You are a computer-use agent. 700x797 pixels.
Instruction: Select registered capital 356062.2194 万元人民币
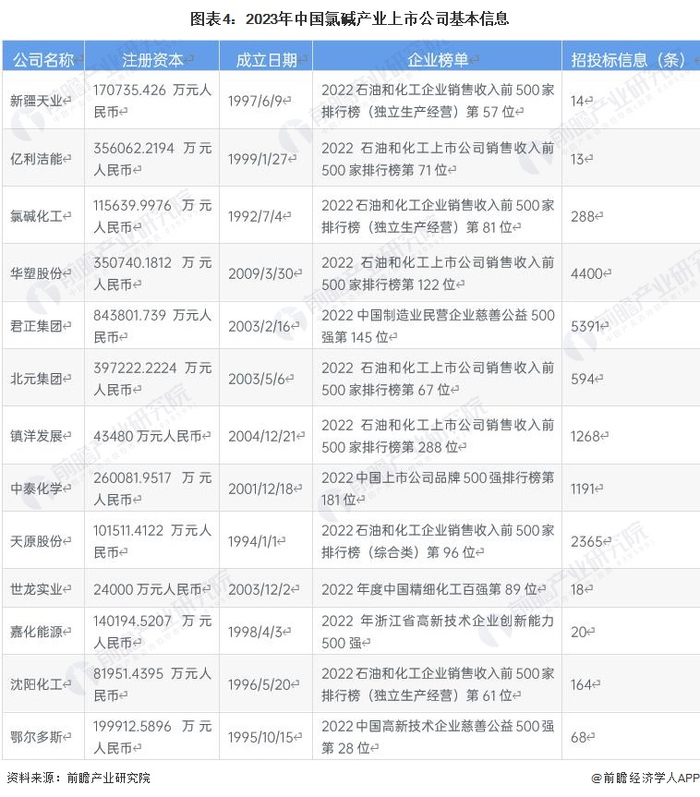(152, 159)
